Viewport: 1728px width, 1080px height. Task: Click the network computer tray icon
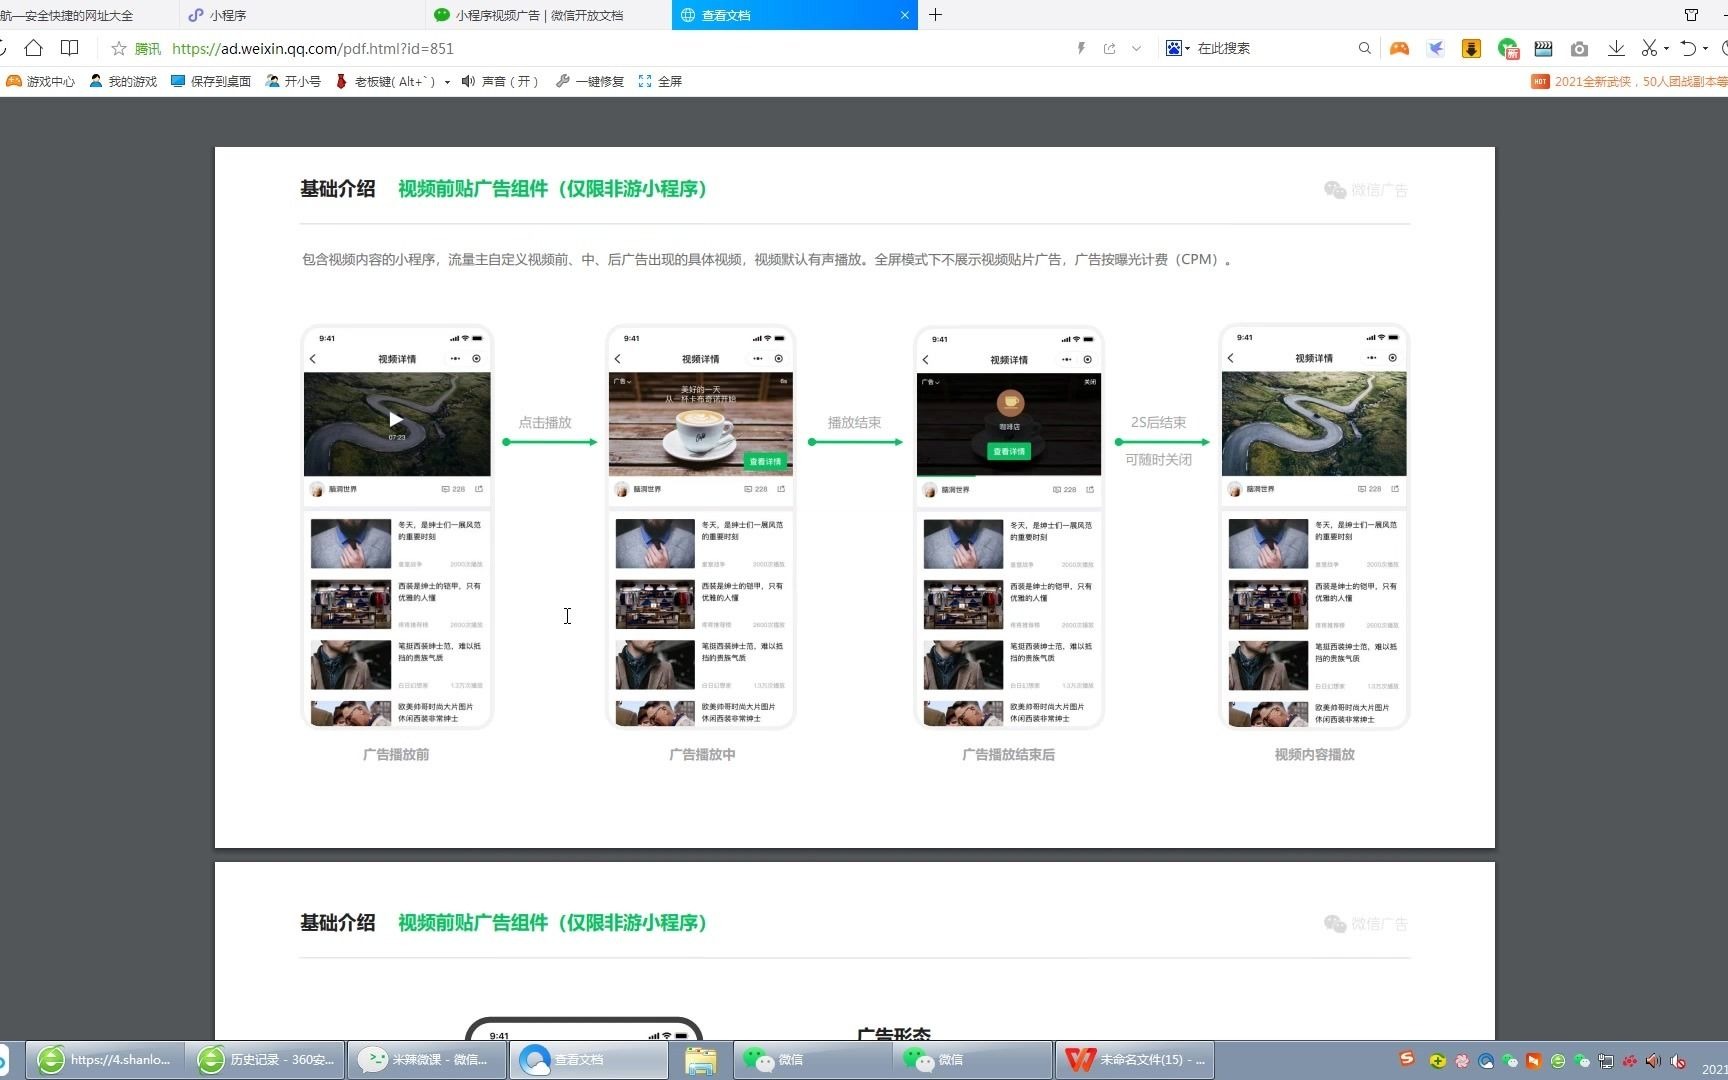[1606, 1061]
